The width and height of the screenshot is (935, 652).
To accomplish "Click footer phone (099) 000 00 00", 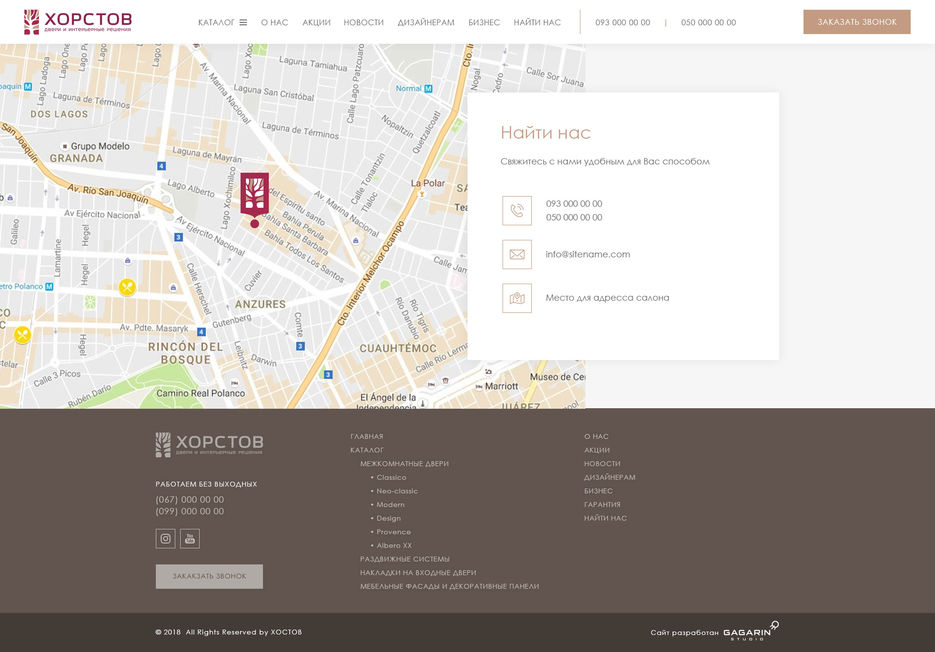I will (x=190, y=511).
